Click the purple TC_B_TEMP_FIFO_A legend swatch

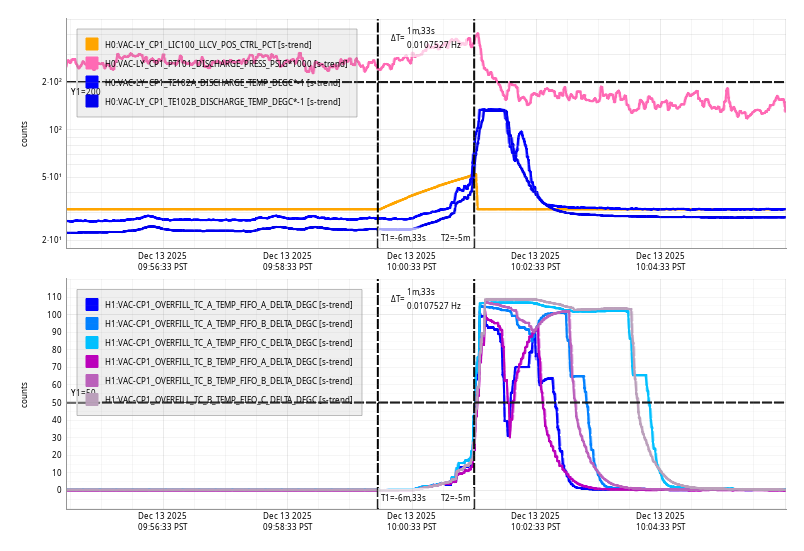[92, 361]
